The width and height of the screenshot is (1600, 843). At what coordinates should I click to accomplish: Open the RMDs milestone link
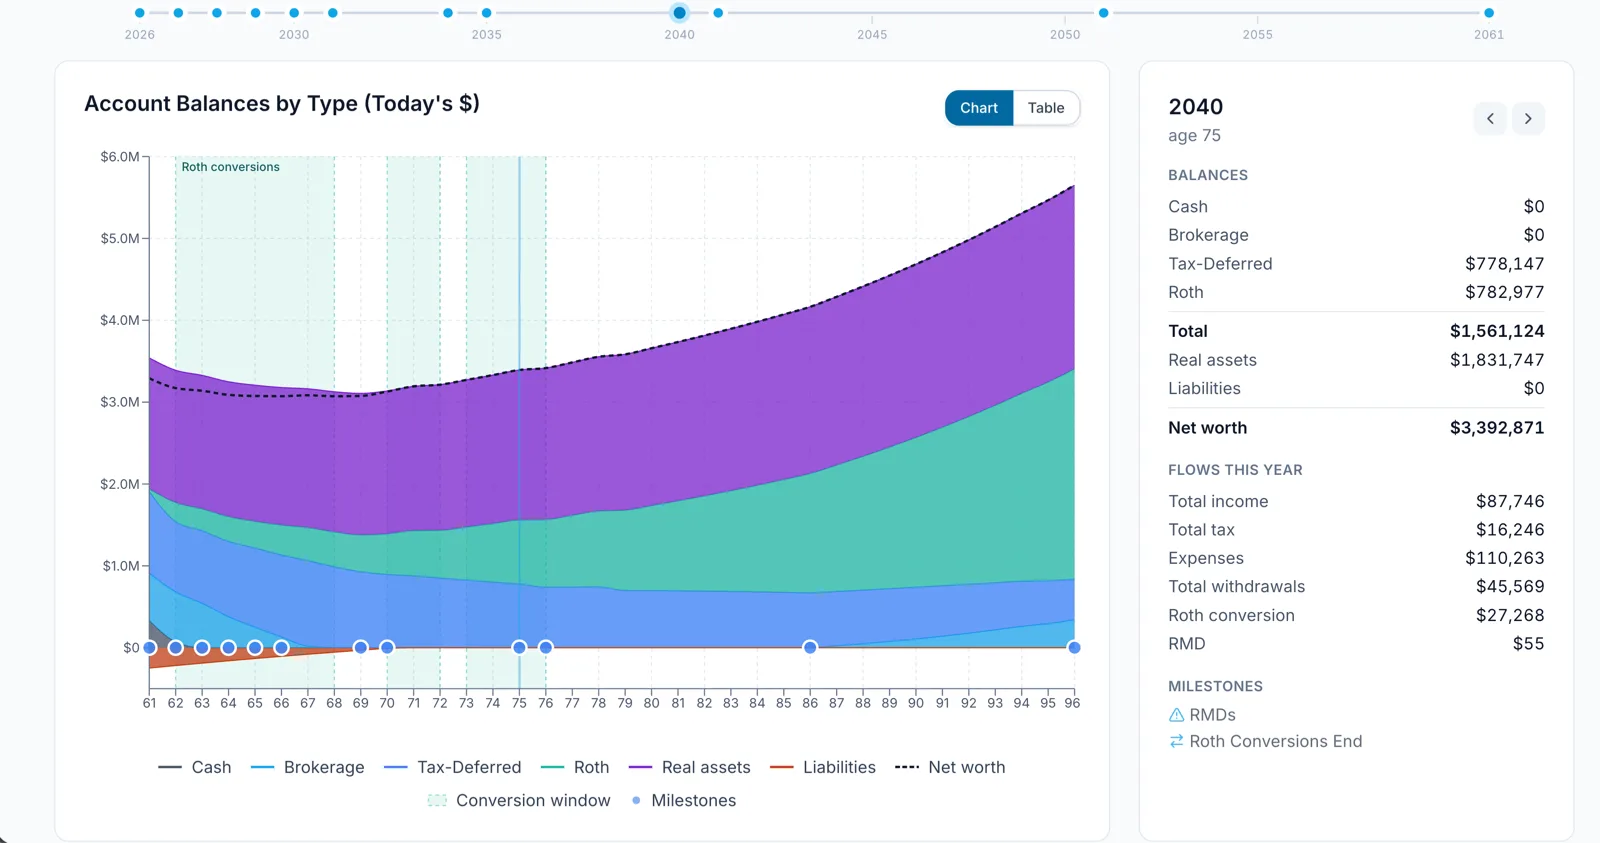click(1212, 715)
